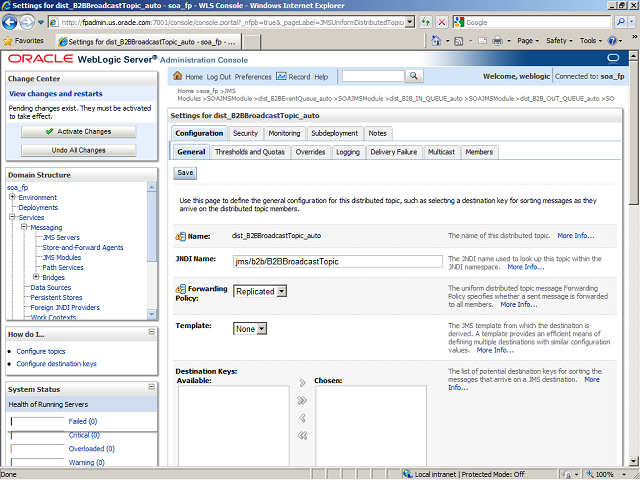This screenshot has height=480, width=640.
Task: Expand the Environment tree node
Action: point(13,197)
